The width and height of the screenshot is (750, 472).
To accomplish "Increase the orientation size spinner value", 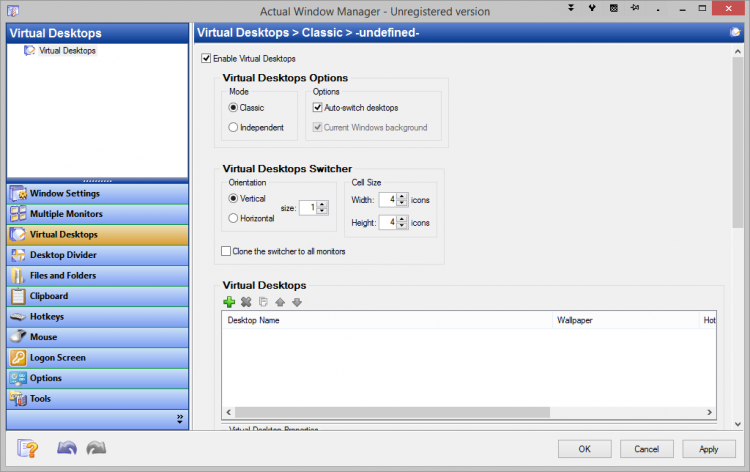I will (x=322, y=204).
